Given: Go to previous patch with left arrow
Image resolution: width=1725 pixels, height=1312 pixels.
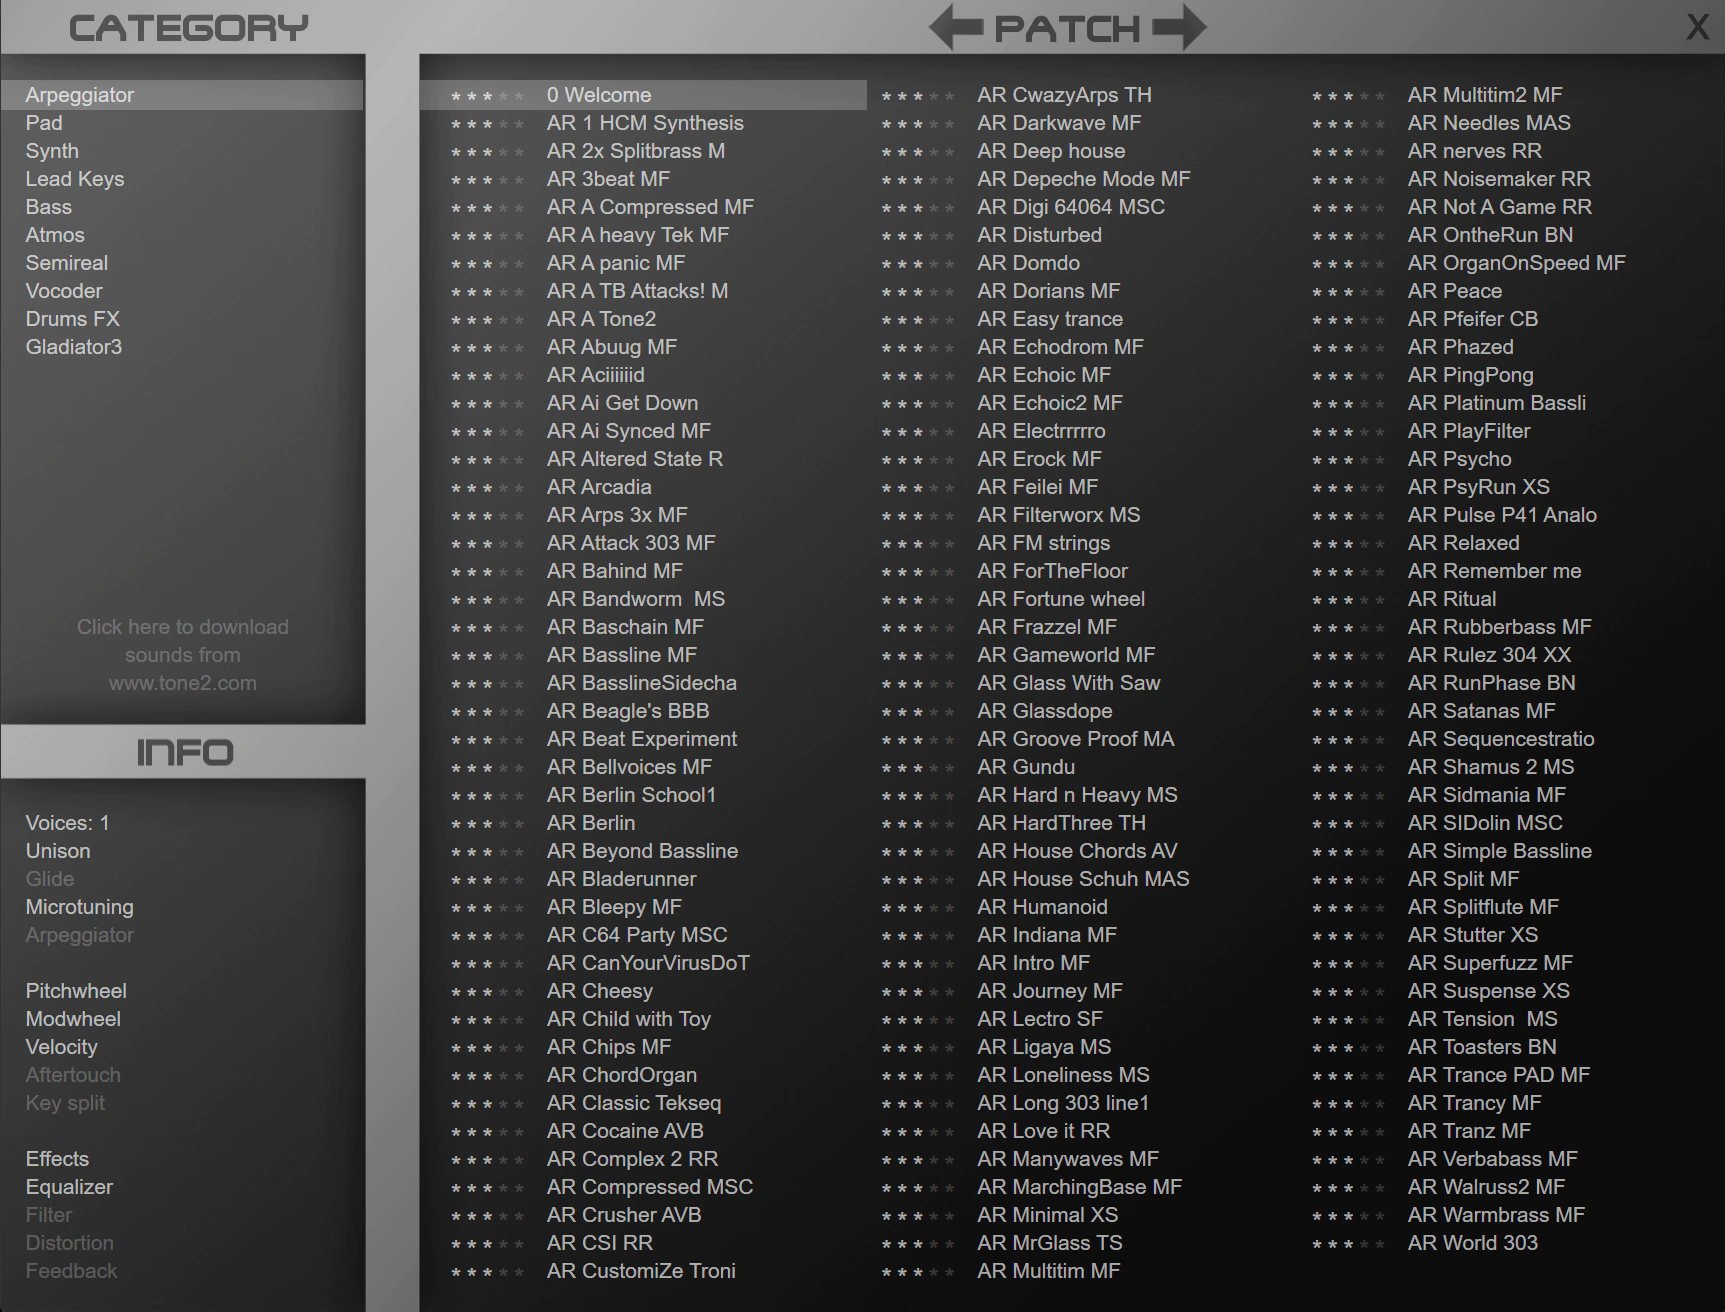Looking at the screenshot, I should click(x=956, y=28).
